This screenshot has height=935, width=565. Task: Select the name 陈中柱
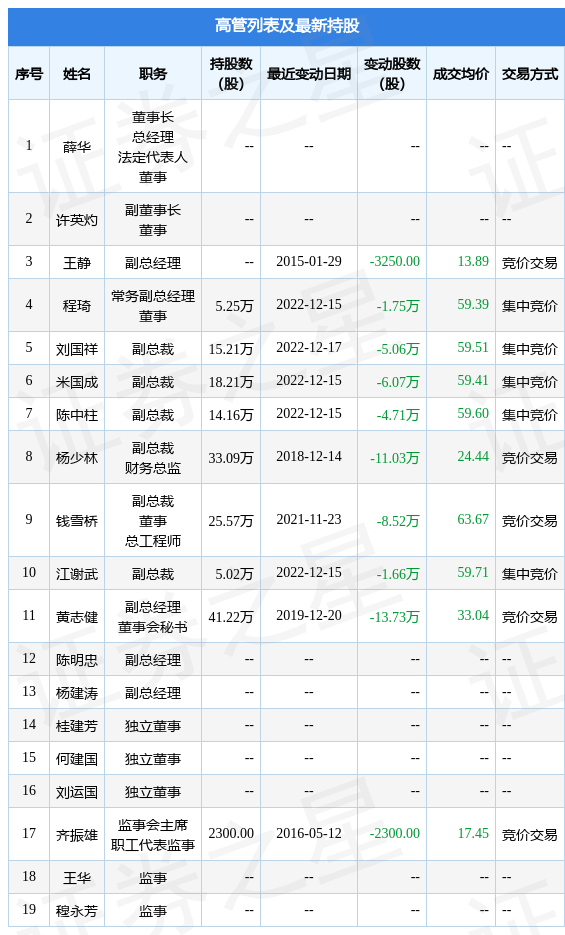pos(77,415)
